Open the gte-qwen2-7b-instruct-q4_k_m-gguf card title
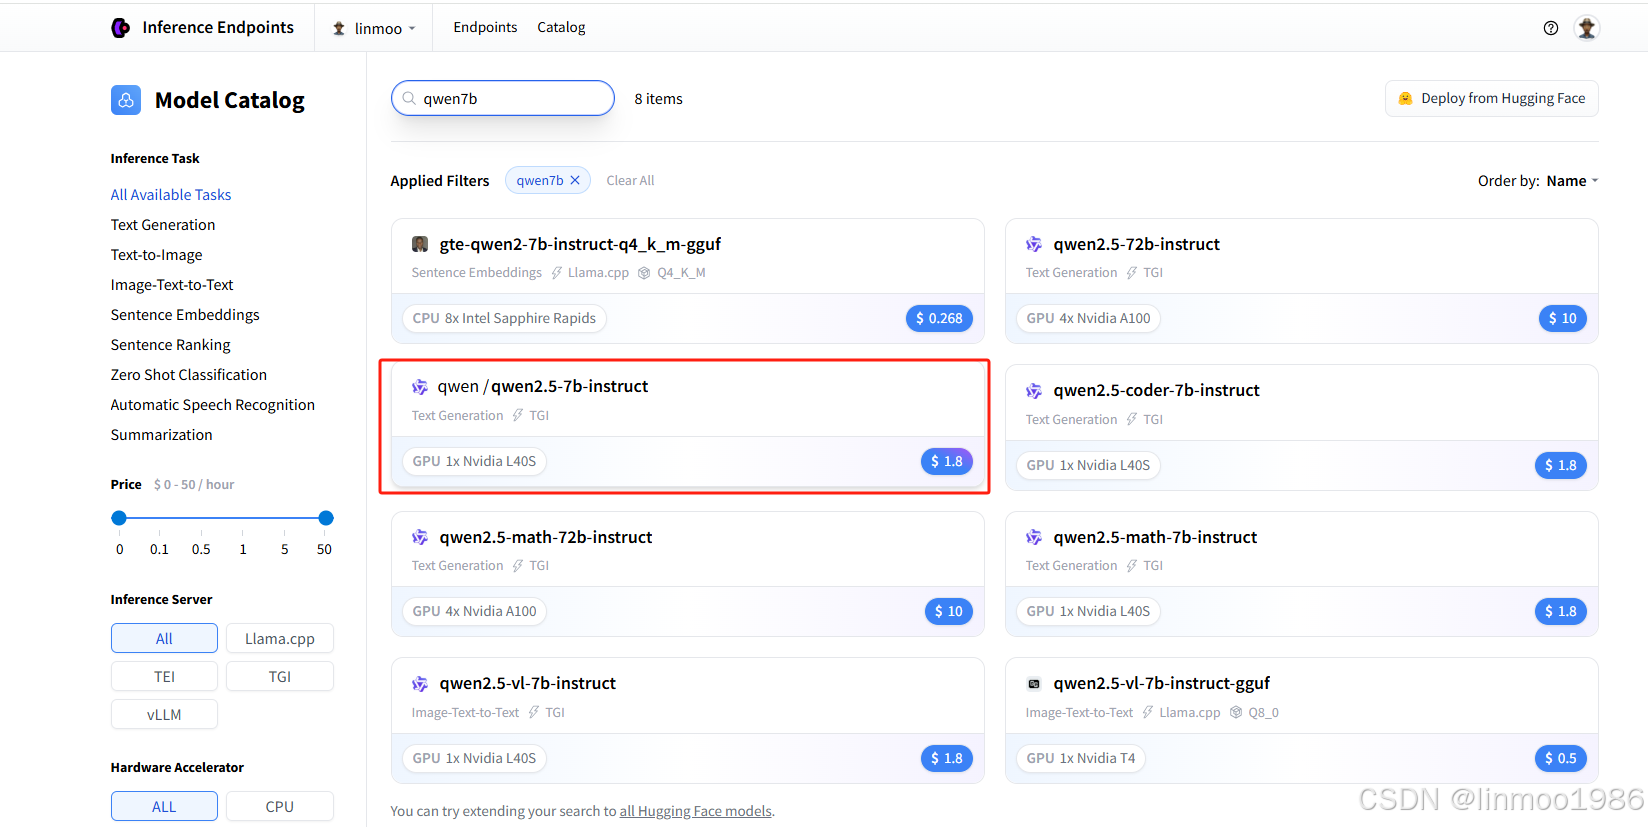The width and height of the screenshot is (1648, 827). 580,244
